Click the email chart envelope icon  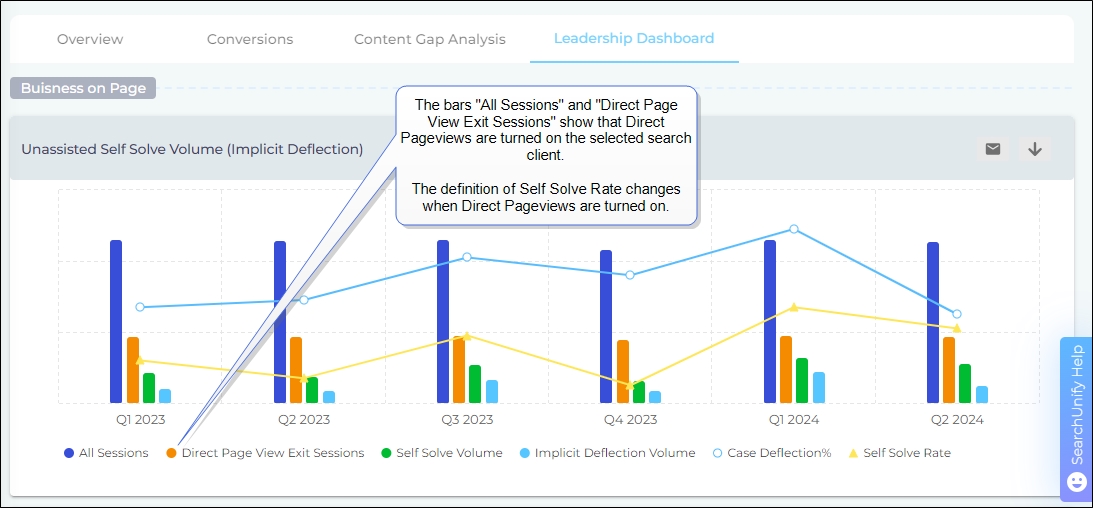click(992, 149)
